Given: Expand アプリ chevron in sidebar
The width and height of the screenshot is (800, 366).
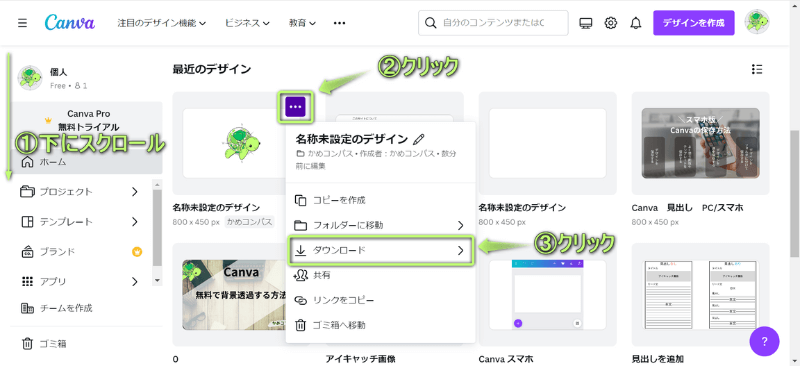Looking at the screenshot, I should point(135,281).
